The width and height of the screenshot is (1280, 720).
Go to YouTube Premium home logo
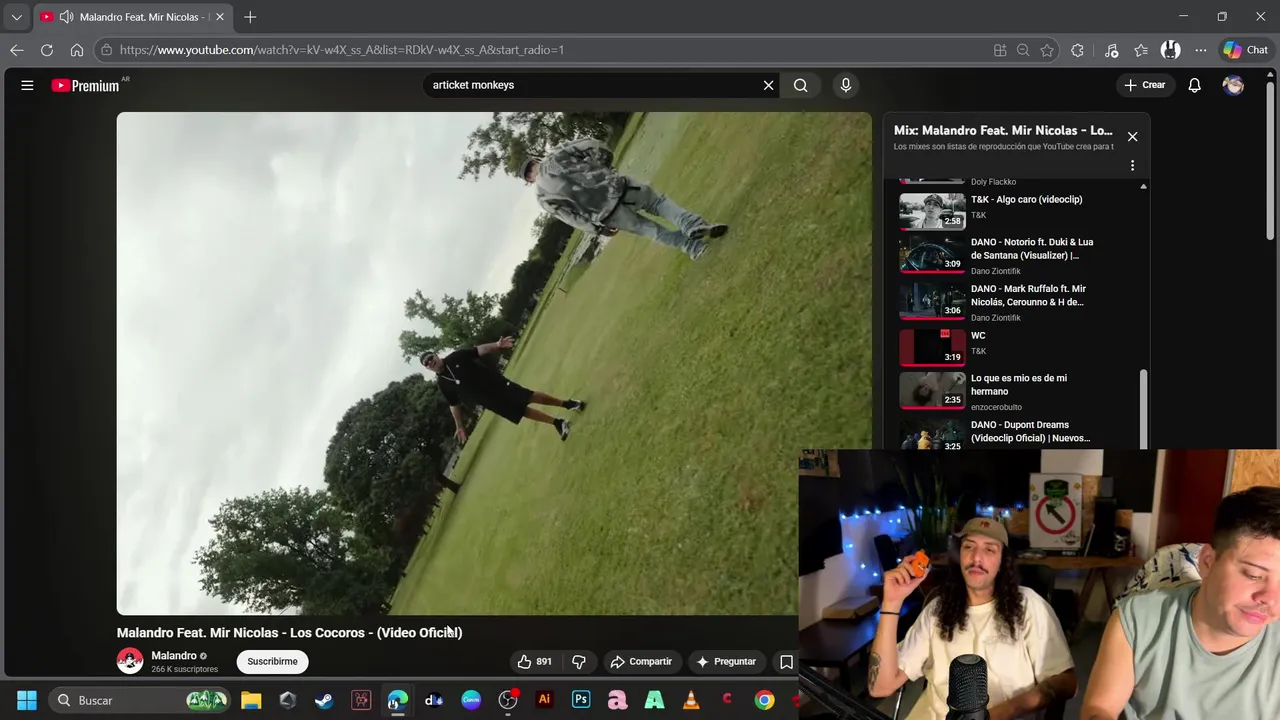click(87, 85)
